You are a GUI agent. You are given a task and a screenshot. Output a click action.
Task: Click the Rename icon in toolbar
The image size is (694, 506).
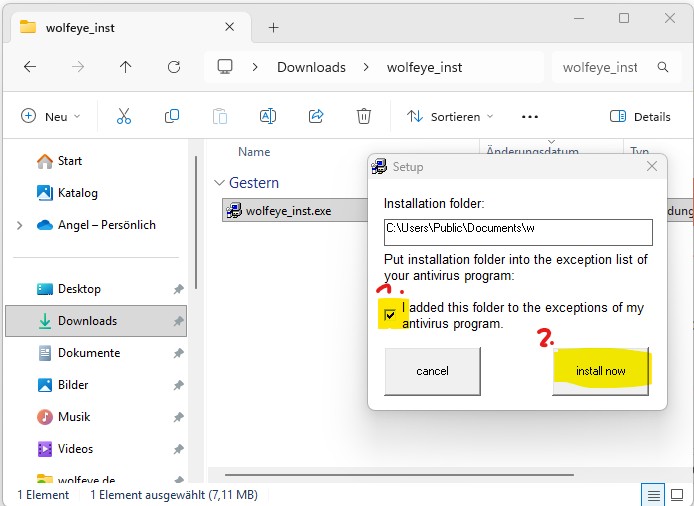pos(268,117)
